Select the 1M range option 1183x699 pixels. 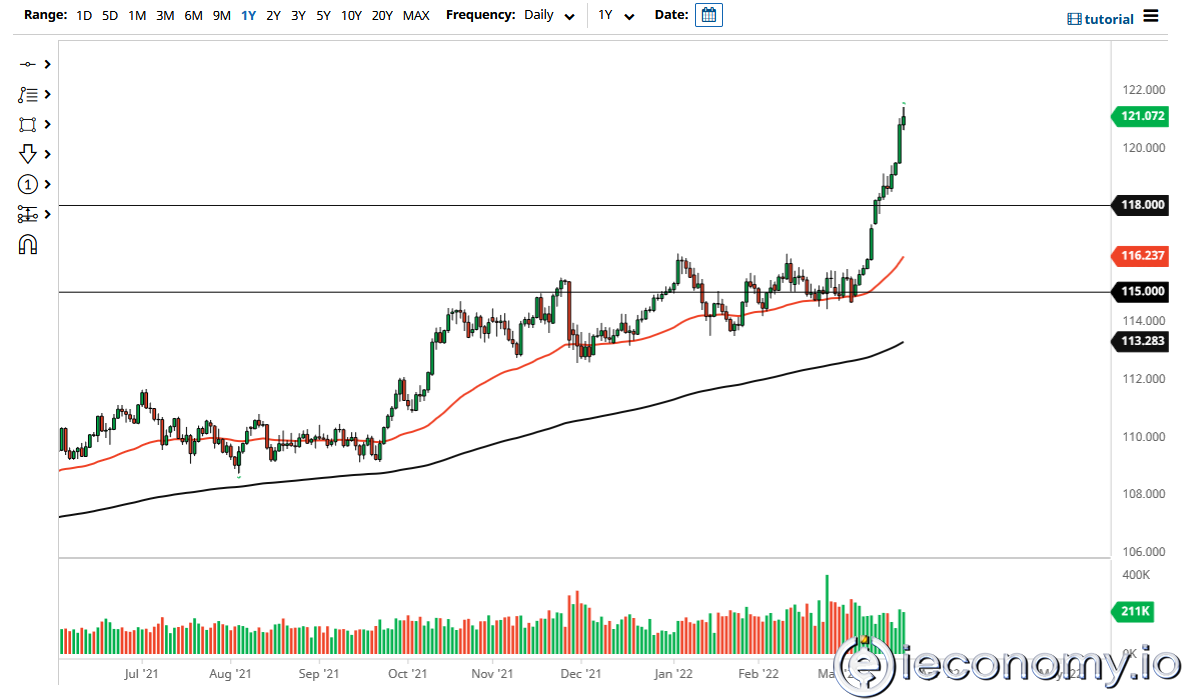point(137,15)
